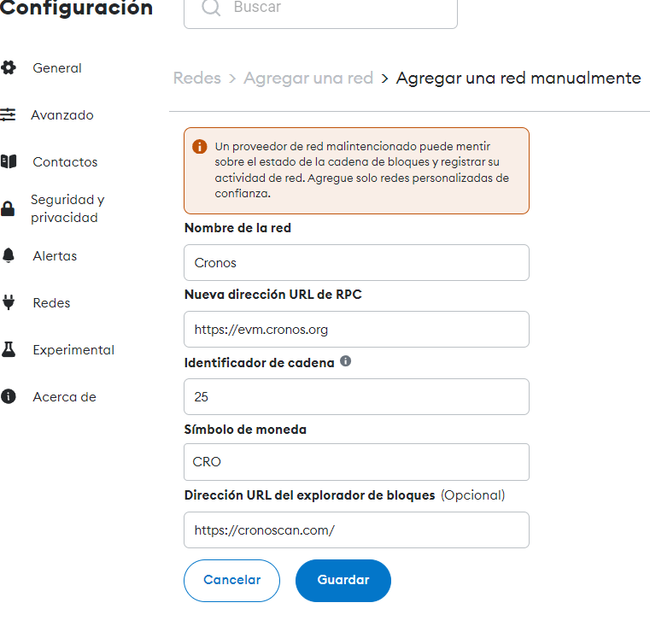This screenshot has height=620, width=650.
Task: Click the General gear icon
Action: pyautogui.click(x=9, y=68)
